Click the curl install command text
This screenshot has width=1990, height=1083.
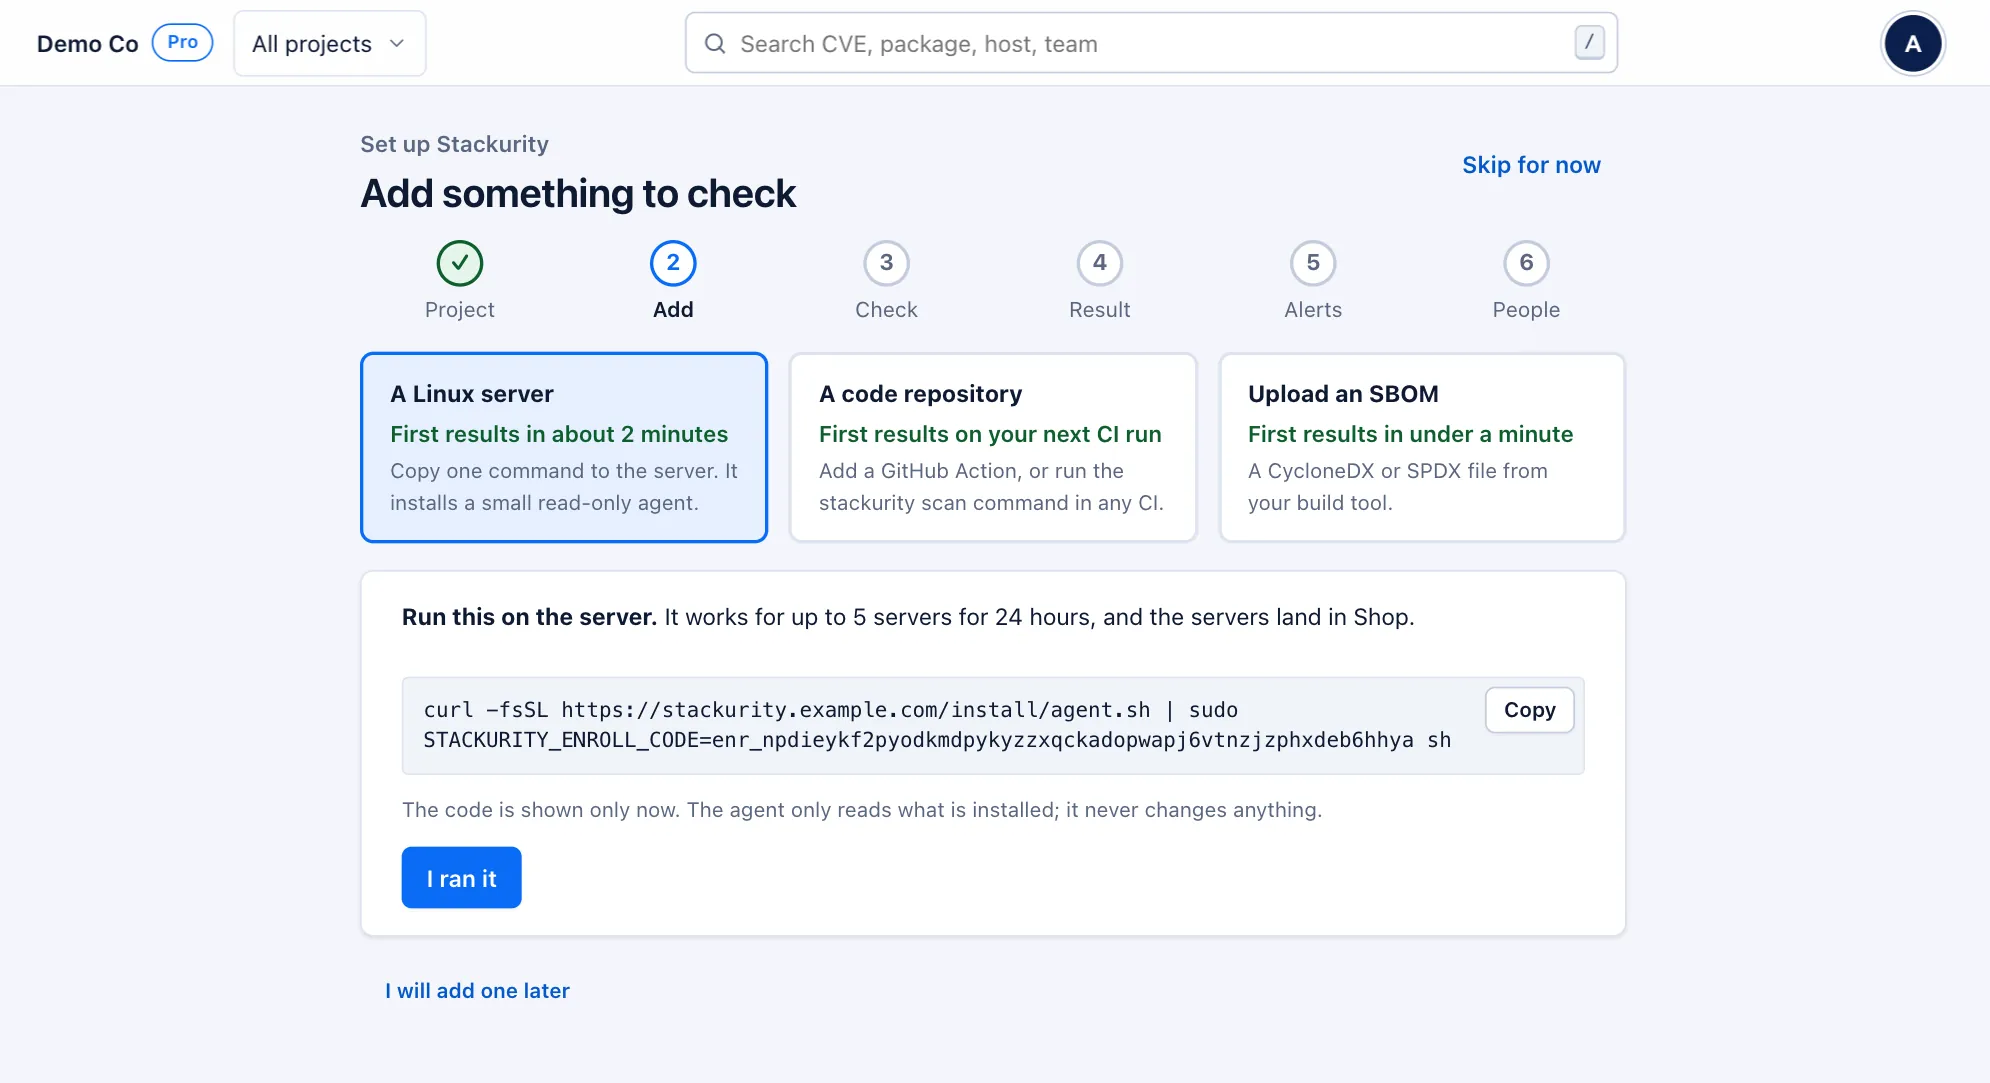(x=937, y=725)
